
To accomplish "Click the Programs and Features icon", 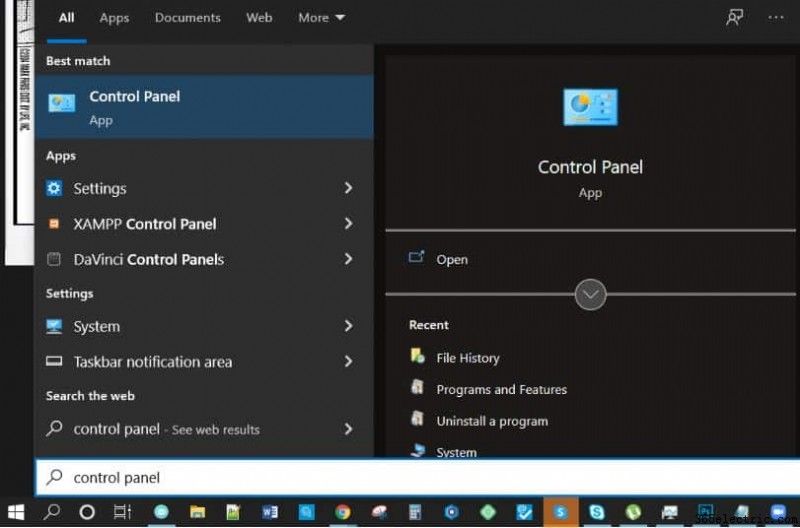I will pyautogui.click(x=417, y=388).
